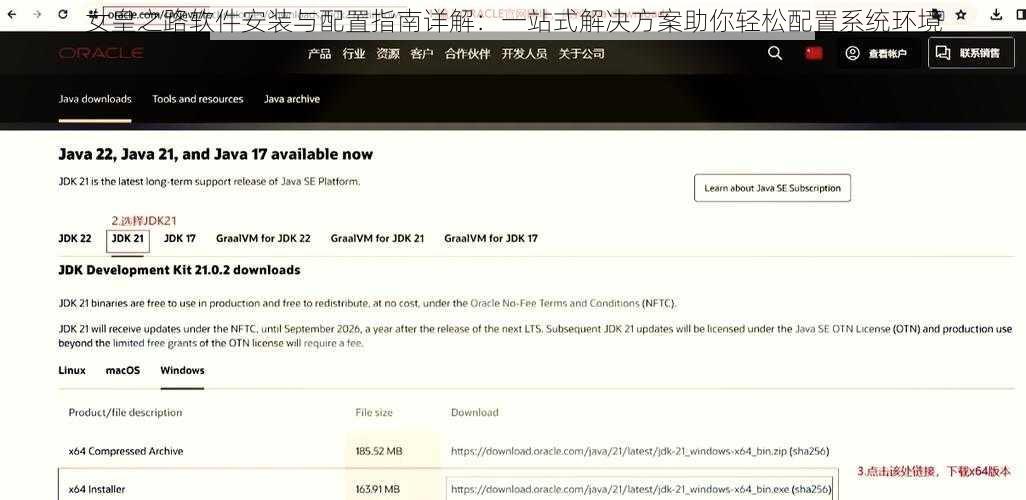
Task: Open the 资源 menu
Action: click(x=387, y=54)
